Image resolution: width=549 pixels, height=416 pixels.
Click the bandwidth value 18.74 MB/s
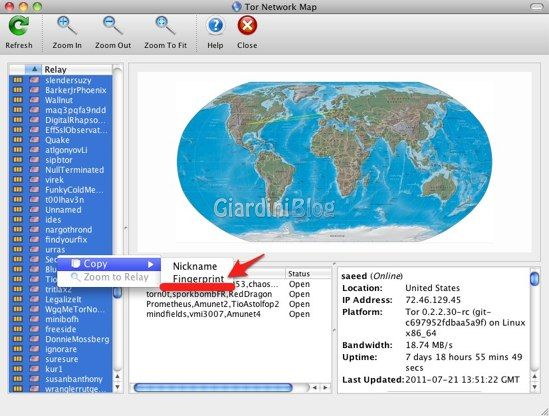429,345
